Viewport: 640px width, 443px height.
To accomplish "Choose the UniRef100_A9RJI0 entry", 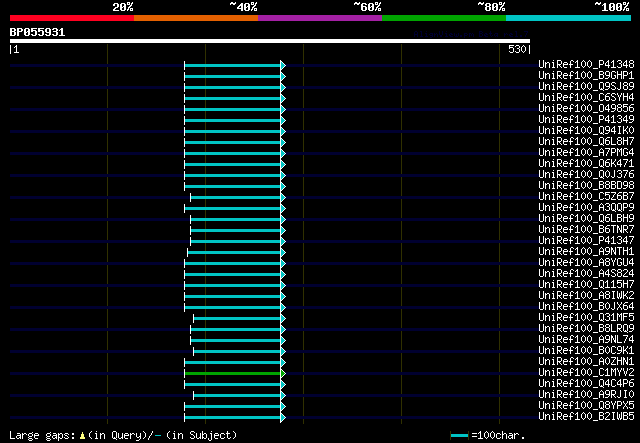I will 586,395.
